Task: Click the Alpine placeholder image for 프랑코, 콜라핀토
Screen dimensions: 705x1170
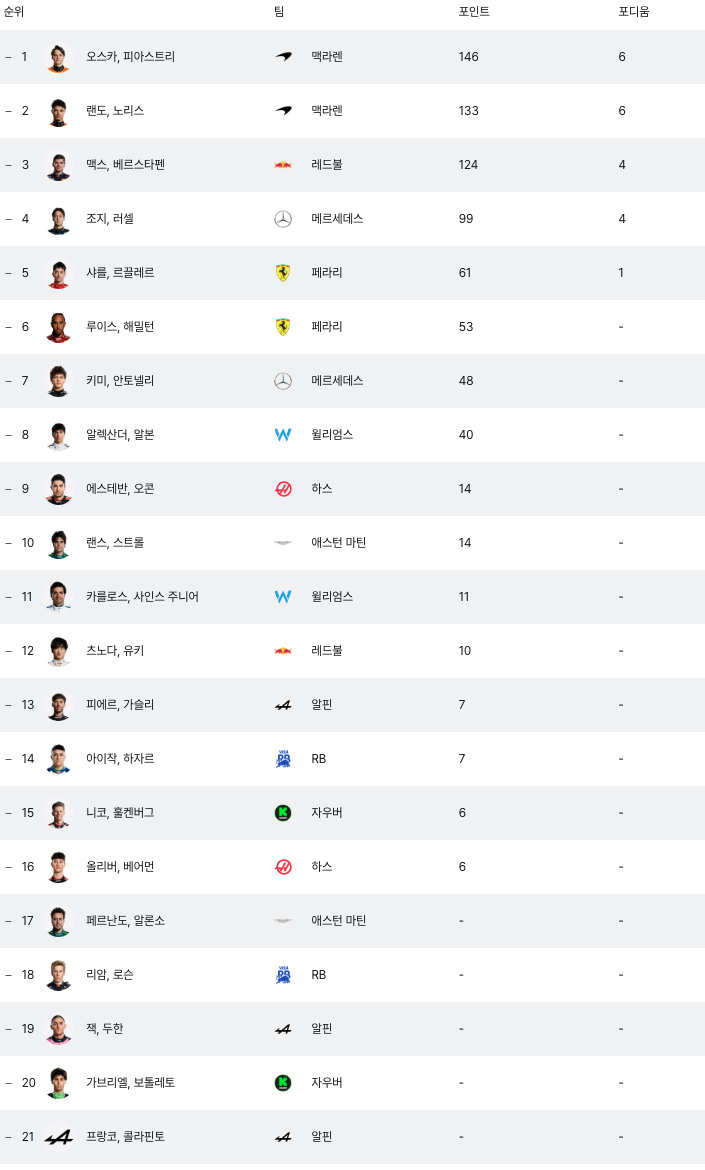Action: tap(58, 1137)
